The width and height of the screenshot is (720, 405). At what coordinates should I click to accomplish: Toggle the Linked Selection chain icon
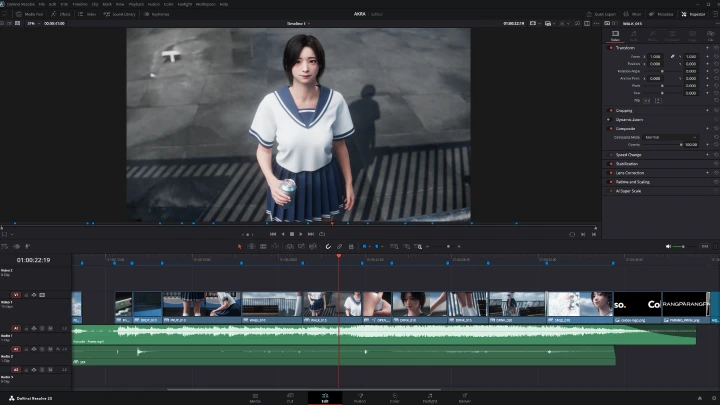pyautogui.click(x=339, y=247)
